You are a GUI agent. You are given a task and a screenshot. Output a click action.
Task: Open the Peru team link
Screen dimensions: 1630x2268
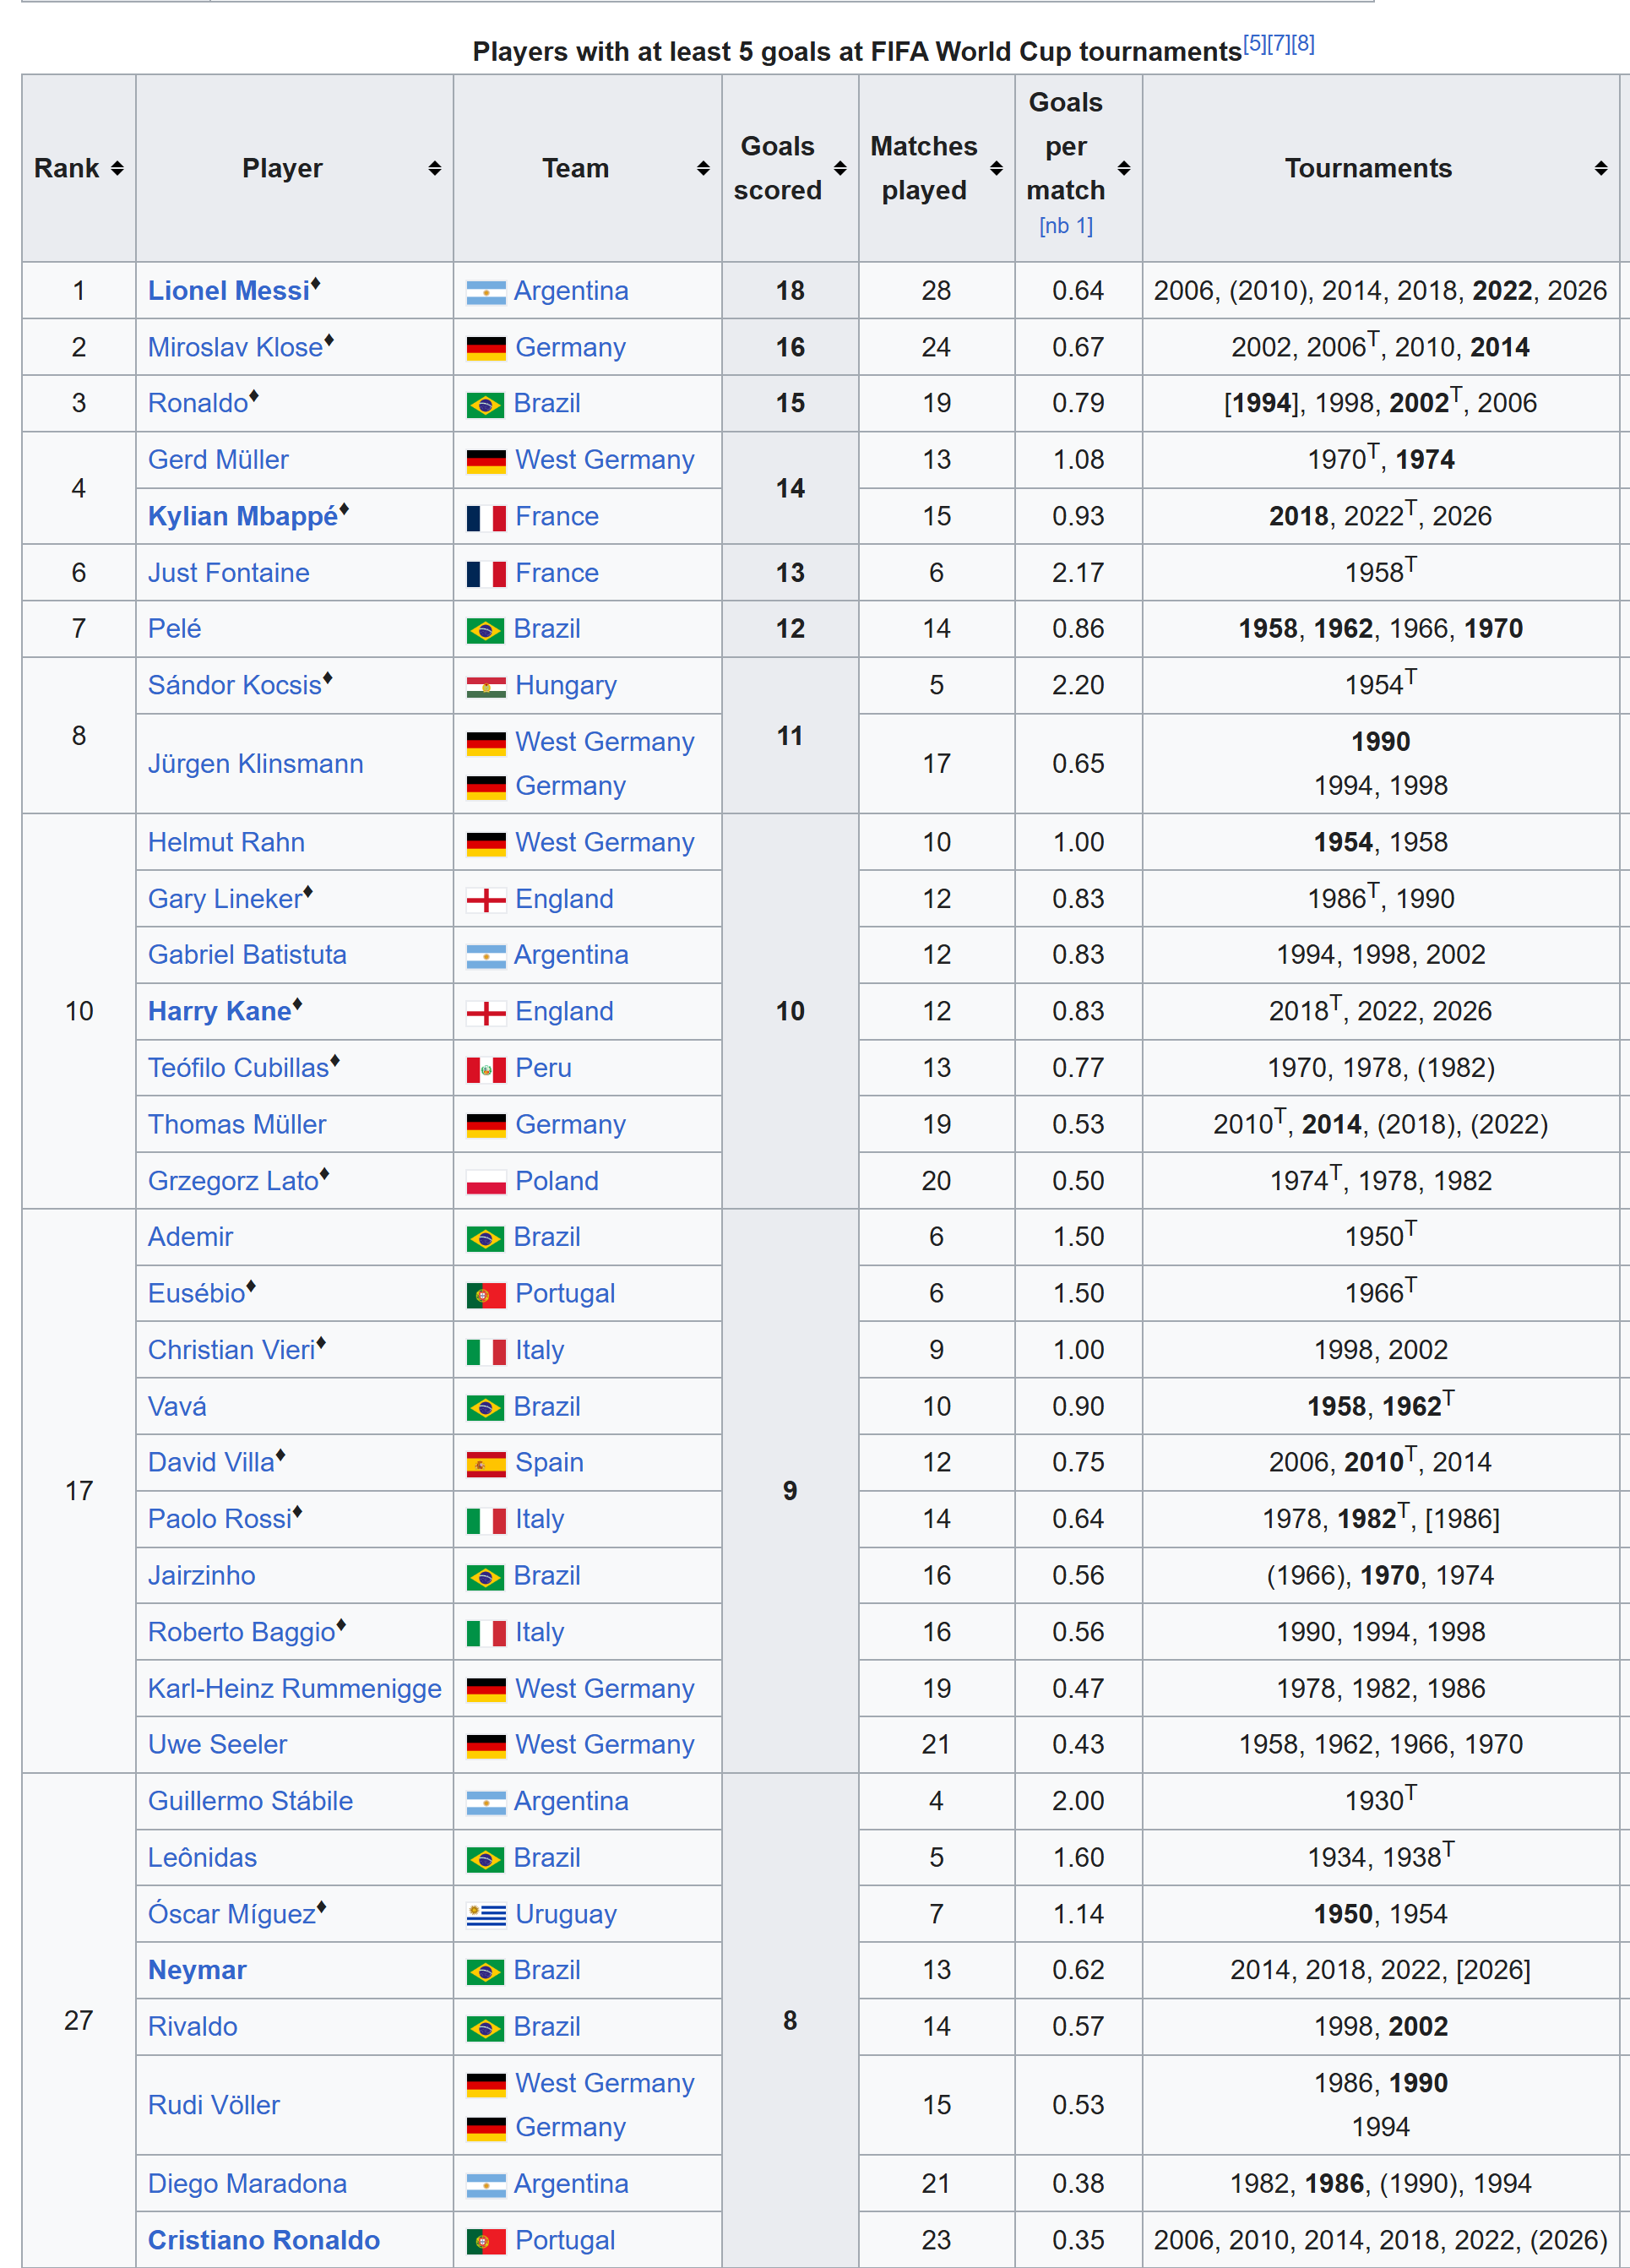[x=544, y=1068]
